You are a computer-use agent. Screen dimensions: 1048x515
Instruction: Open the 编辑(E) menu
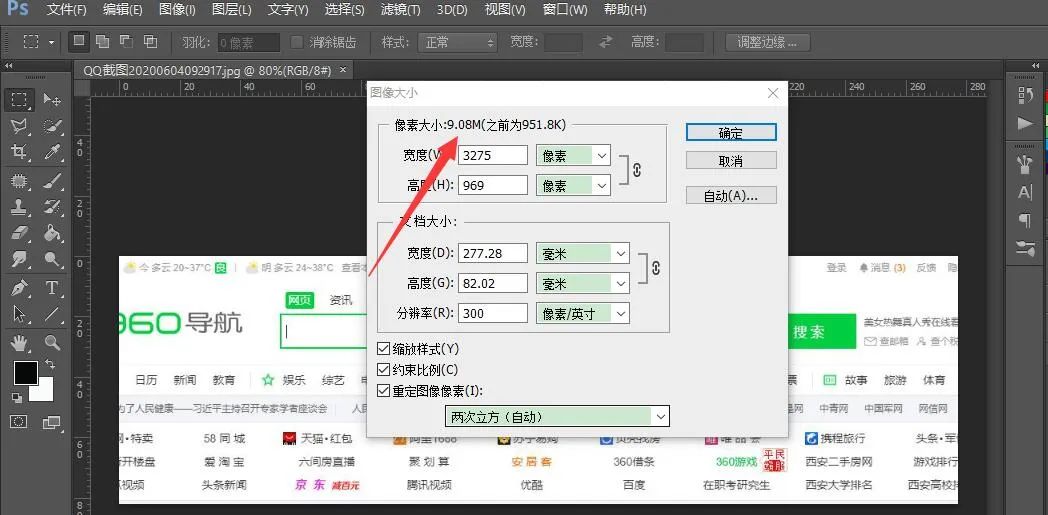[x=123, y=10]
